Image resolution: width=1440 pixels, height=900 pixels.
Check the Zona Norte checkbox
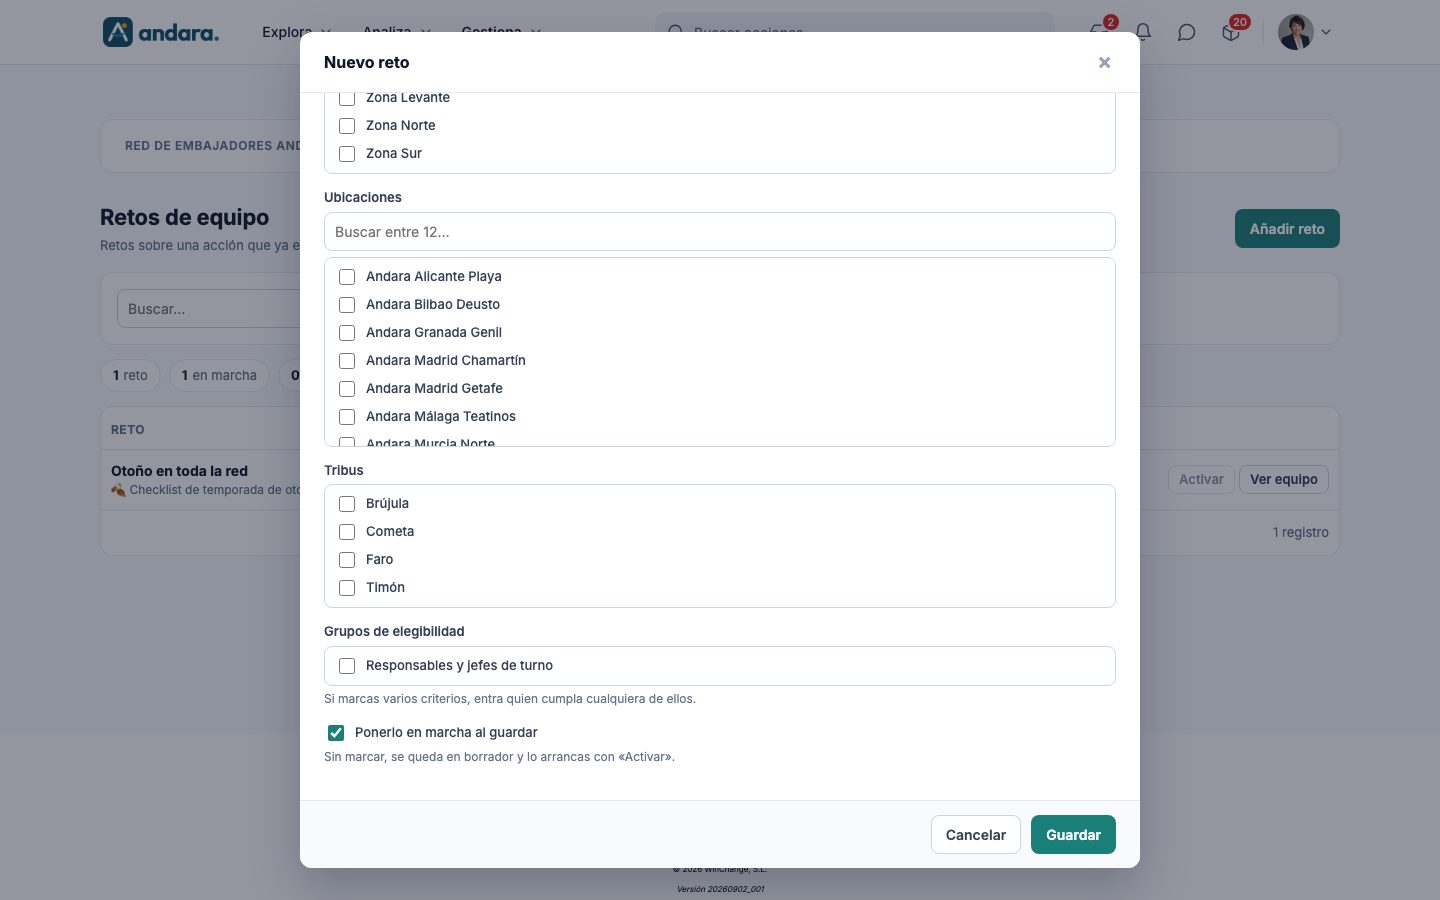(347, 126)
